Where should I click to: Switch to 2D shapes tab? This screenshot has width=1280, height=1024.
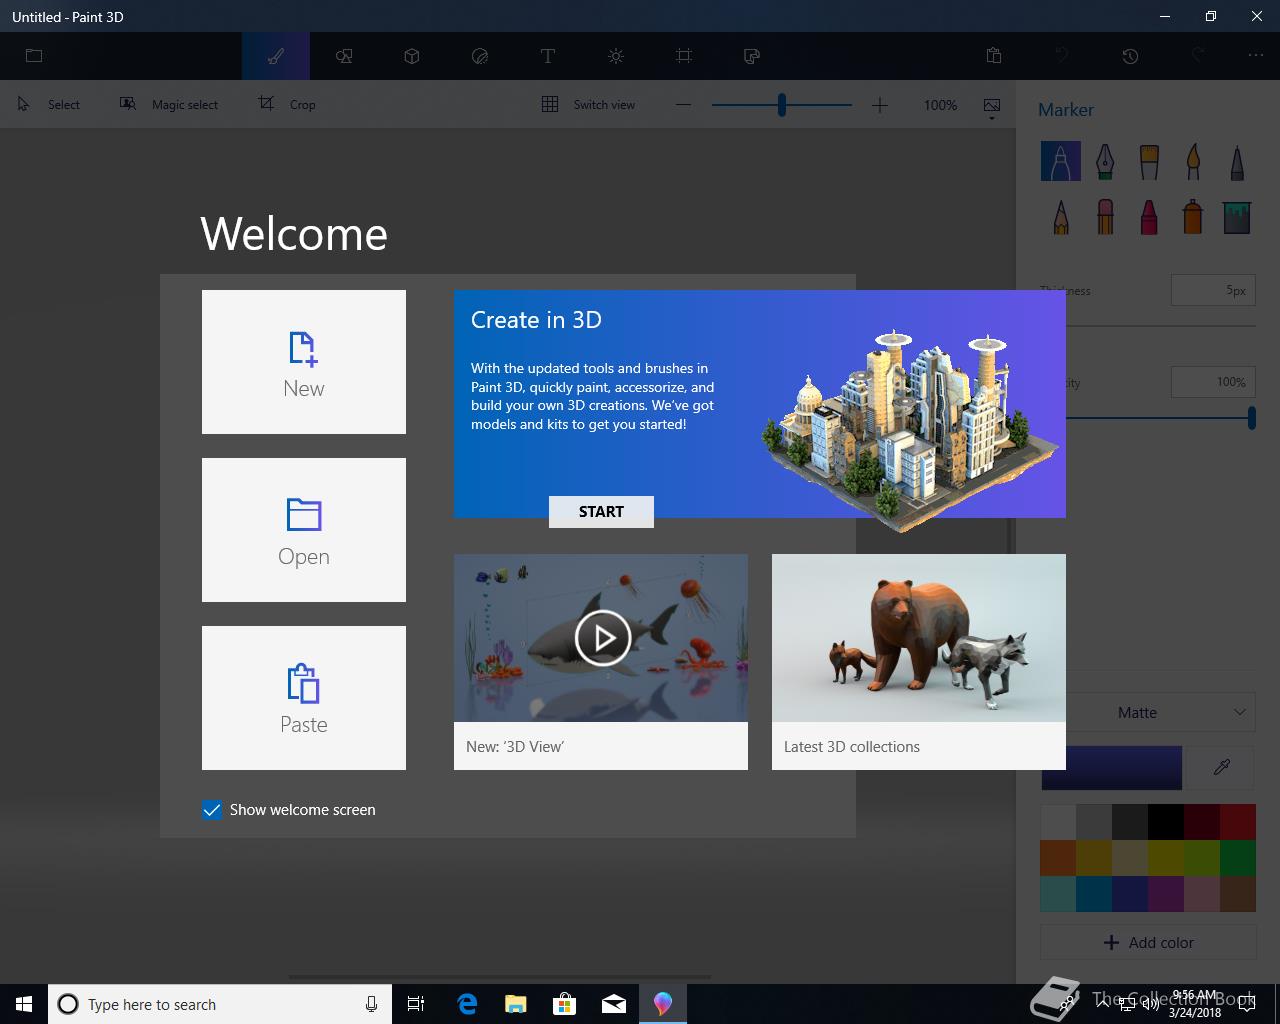[x=344, y=56]
